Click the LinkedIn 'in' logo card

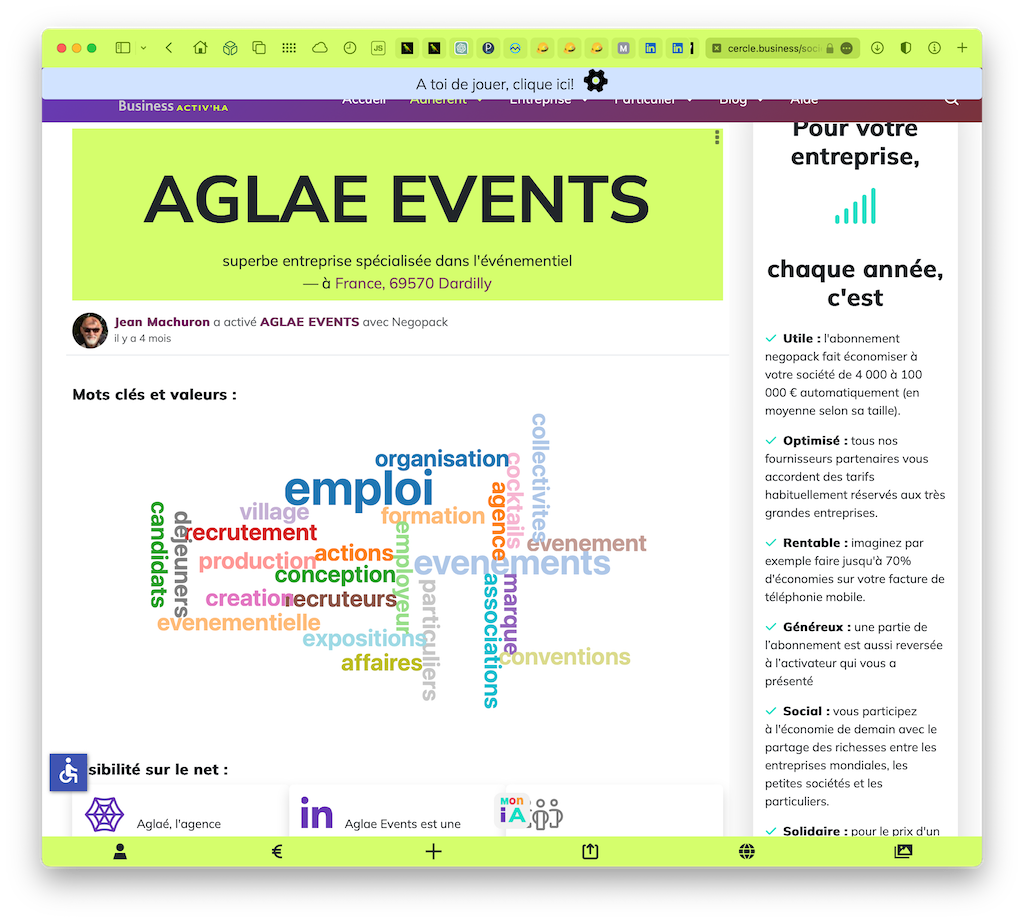pyautogui.click(x=317, y=814)
